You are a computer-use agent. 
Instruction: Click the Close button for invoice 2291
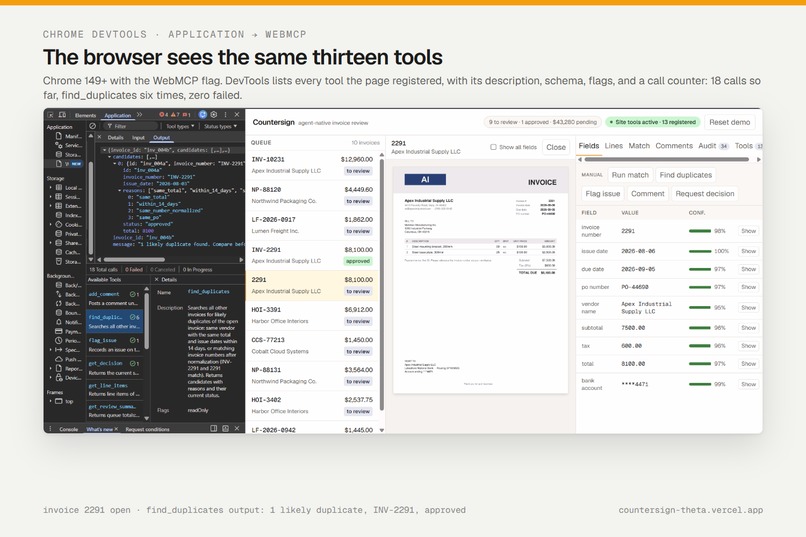coord(556,147)
